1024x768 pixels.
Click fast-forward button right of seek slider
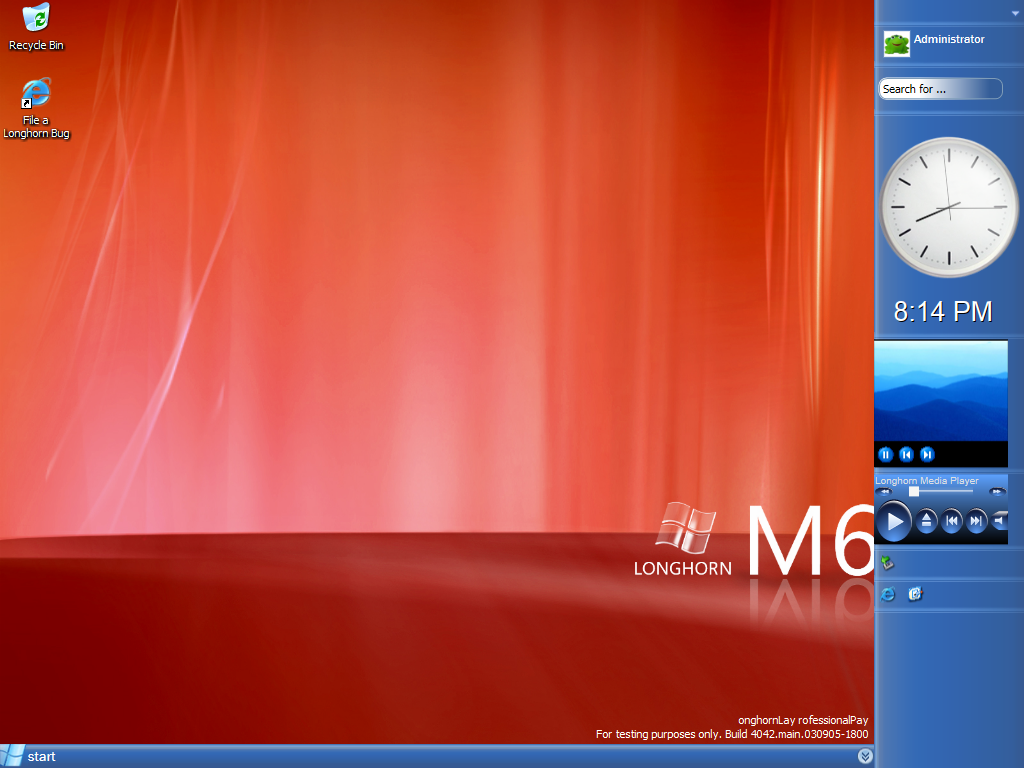pyautogui.click(x=997, y=492)
